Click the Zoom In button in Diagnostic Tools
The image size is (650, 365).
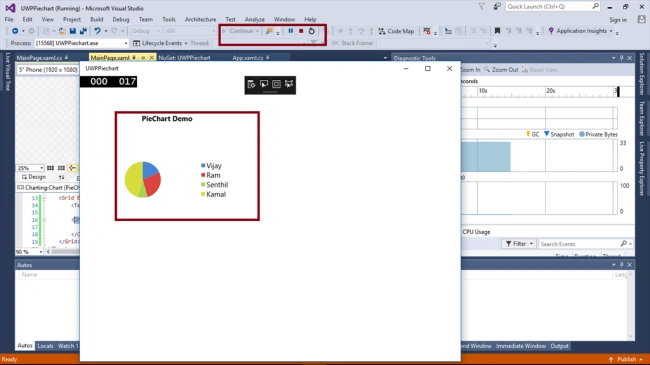tap(471, 70)
